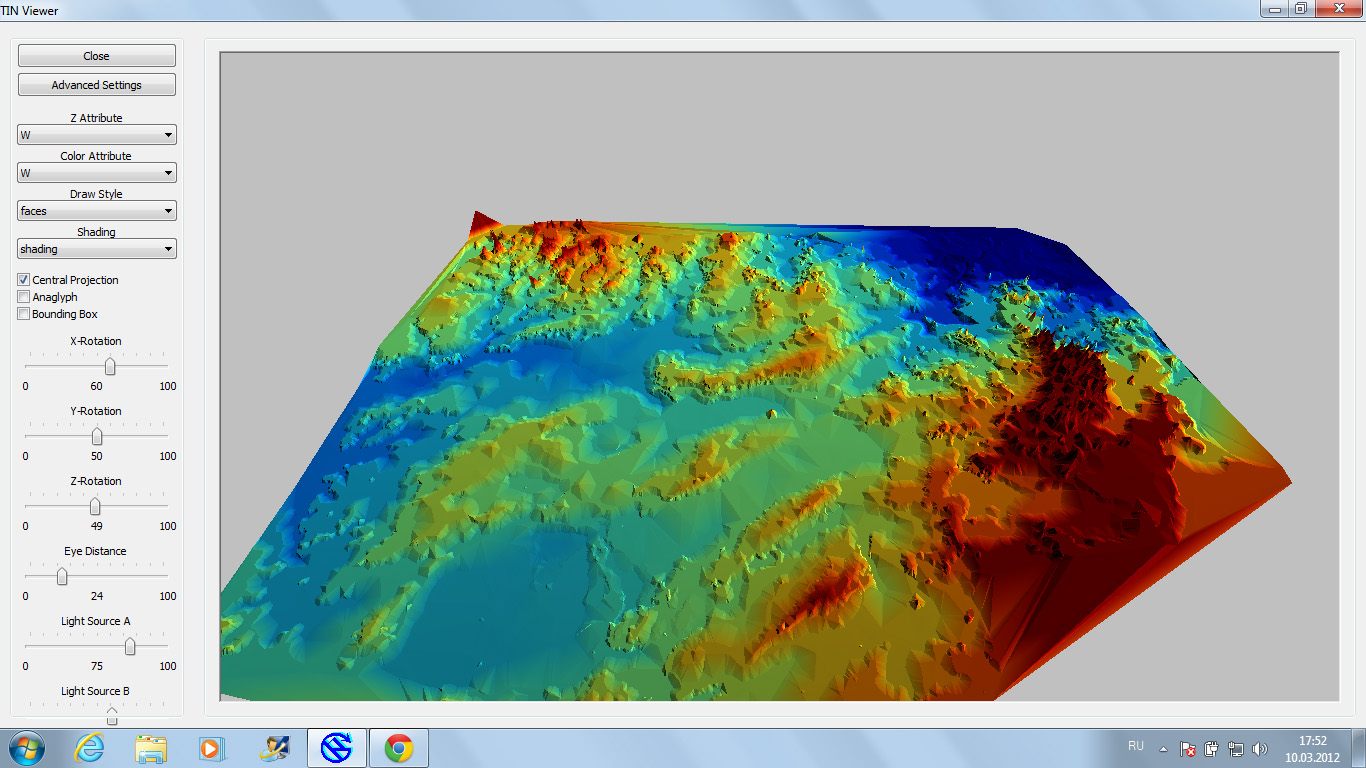
Task: Launch Windows Media Player from taskbar
Action: click(x=211, y=748)
